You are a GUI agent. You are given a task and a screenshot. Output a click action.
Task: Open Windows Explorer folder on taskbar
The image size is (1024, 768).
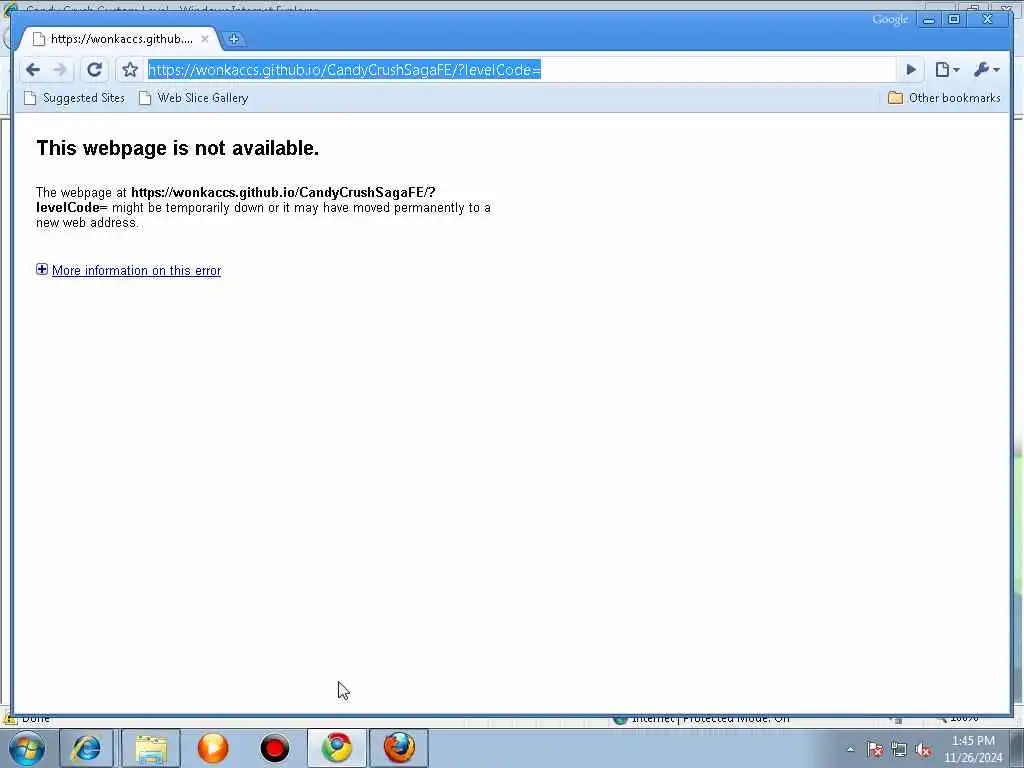(x=151, y=748)
